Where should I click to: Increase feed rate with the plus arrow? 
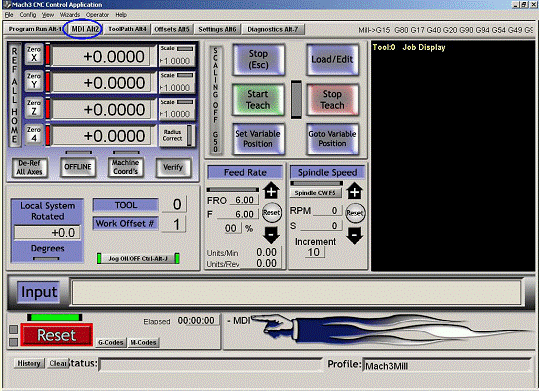[271, 191]
